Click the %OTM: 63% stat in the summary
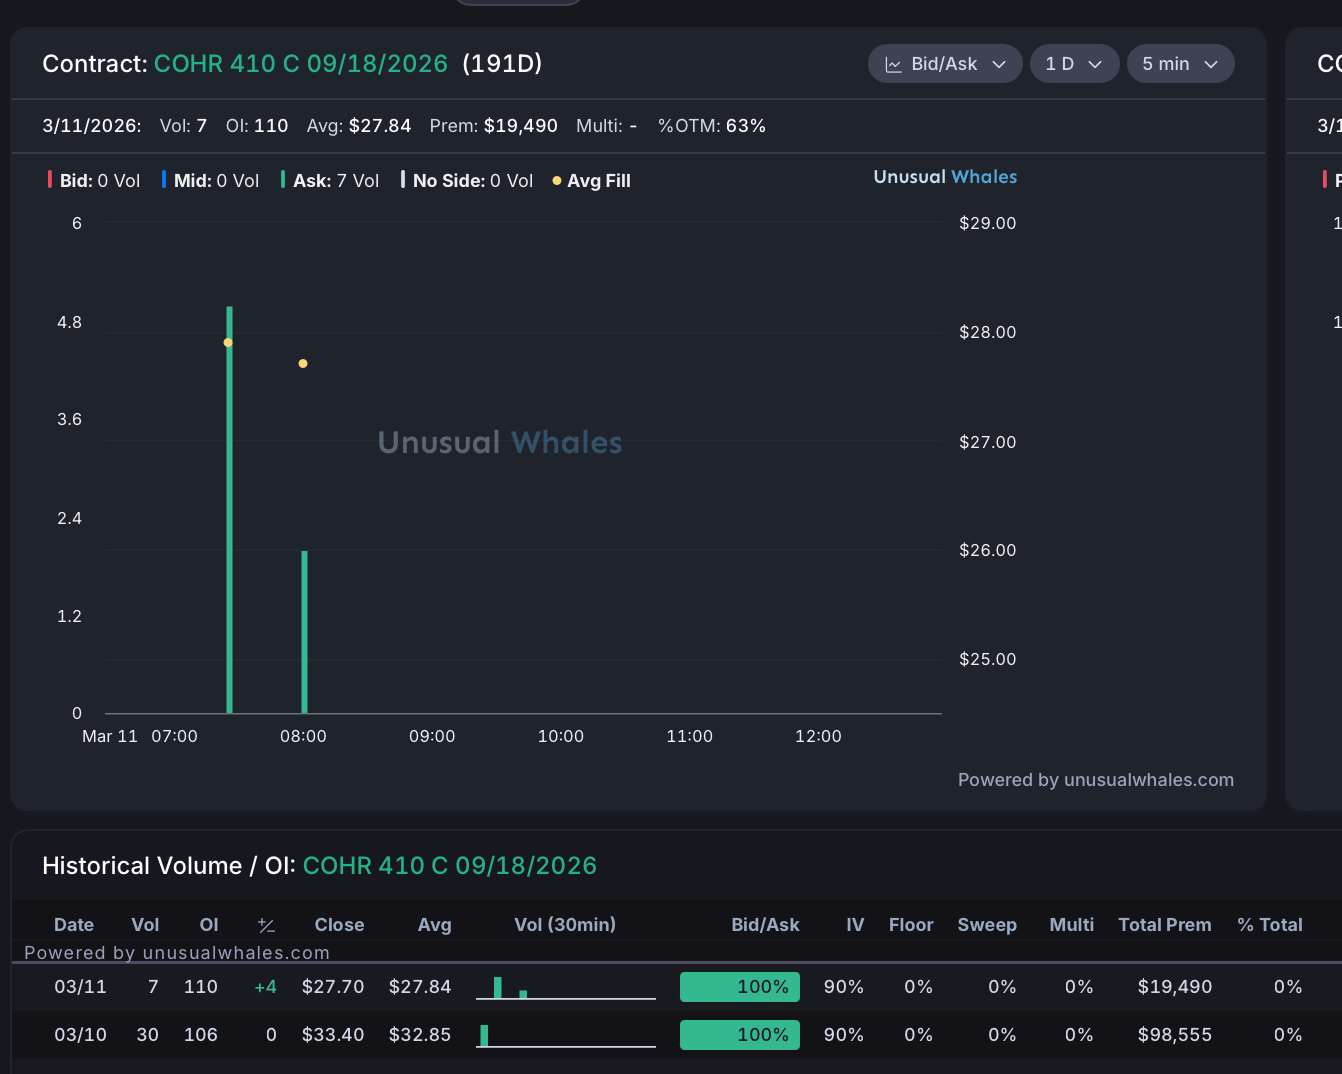Screen dimensions: 1342x1074 712,126
